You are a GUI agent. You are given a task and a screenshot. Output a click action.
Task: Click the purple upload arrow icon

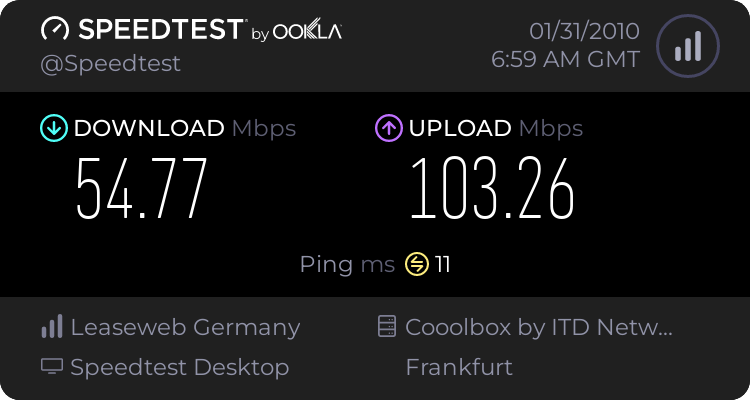[x=389, y=128]
